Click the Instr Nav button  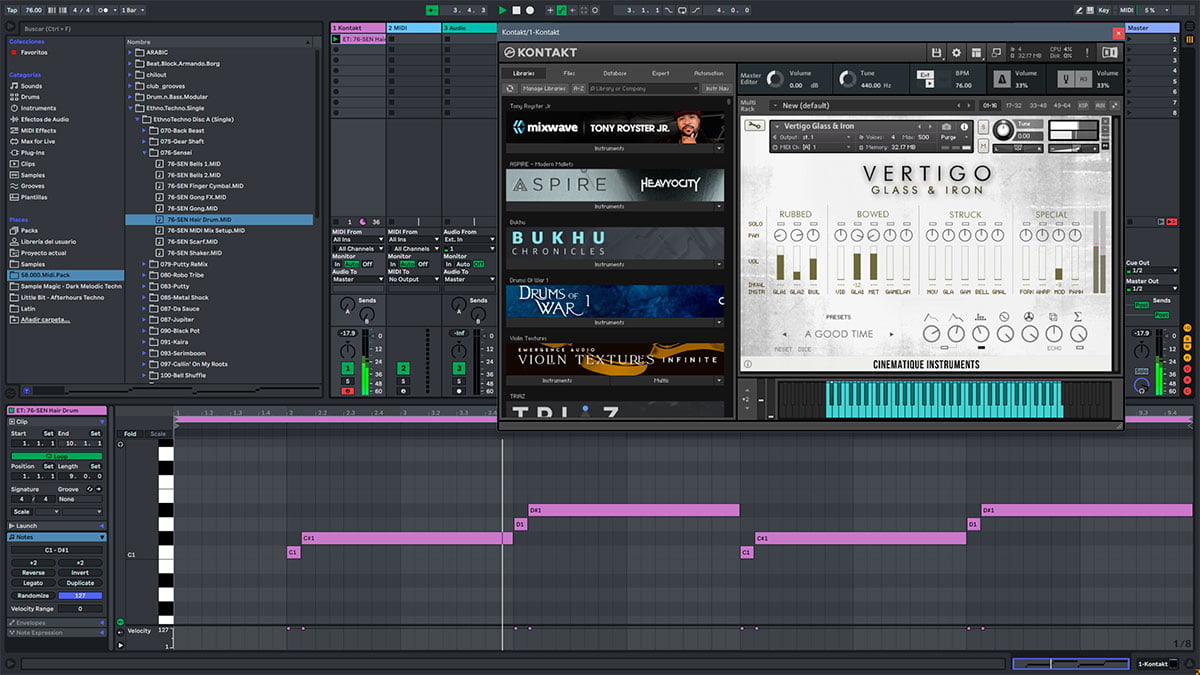point(716,89)
